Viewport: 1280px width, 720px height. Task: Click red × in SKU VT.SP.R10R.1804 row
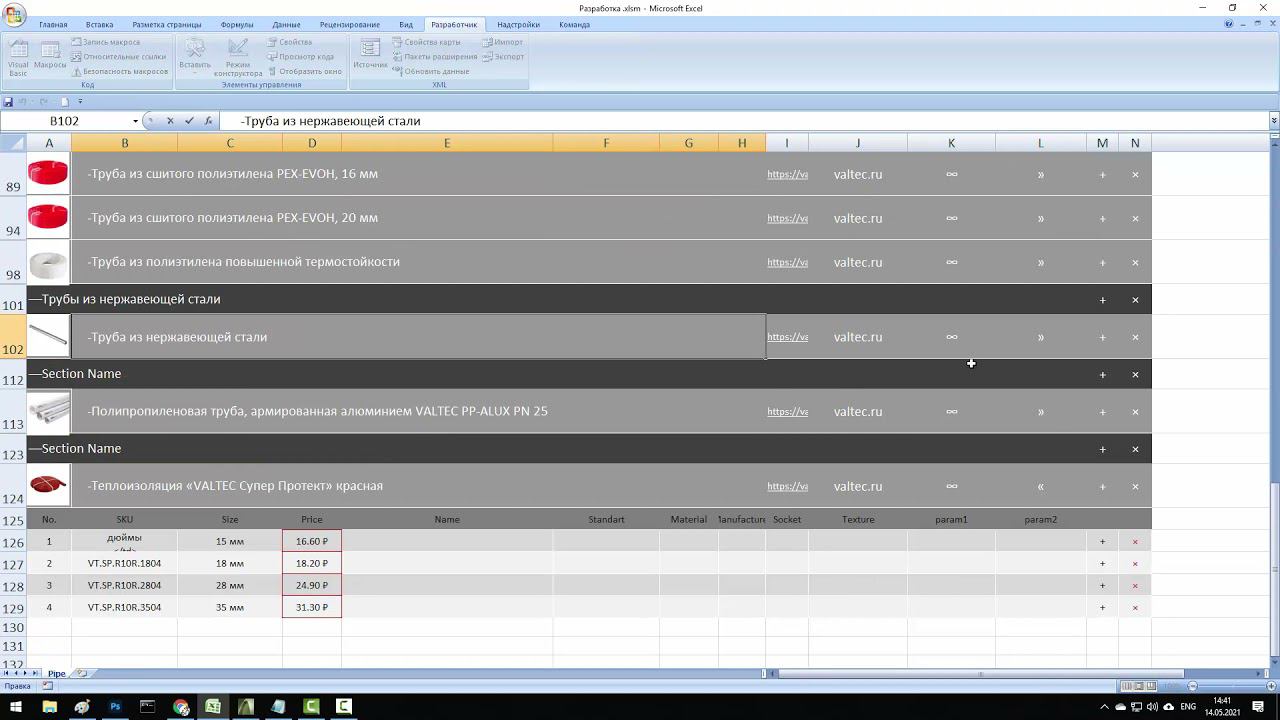1135,564
